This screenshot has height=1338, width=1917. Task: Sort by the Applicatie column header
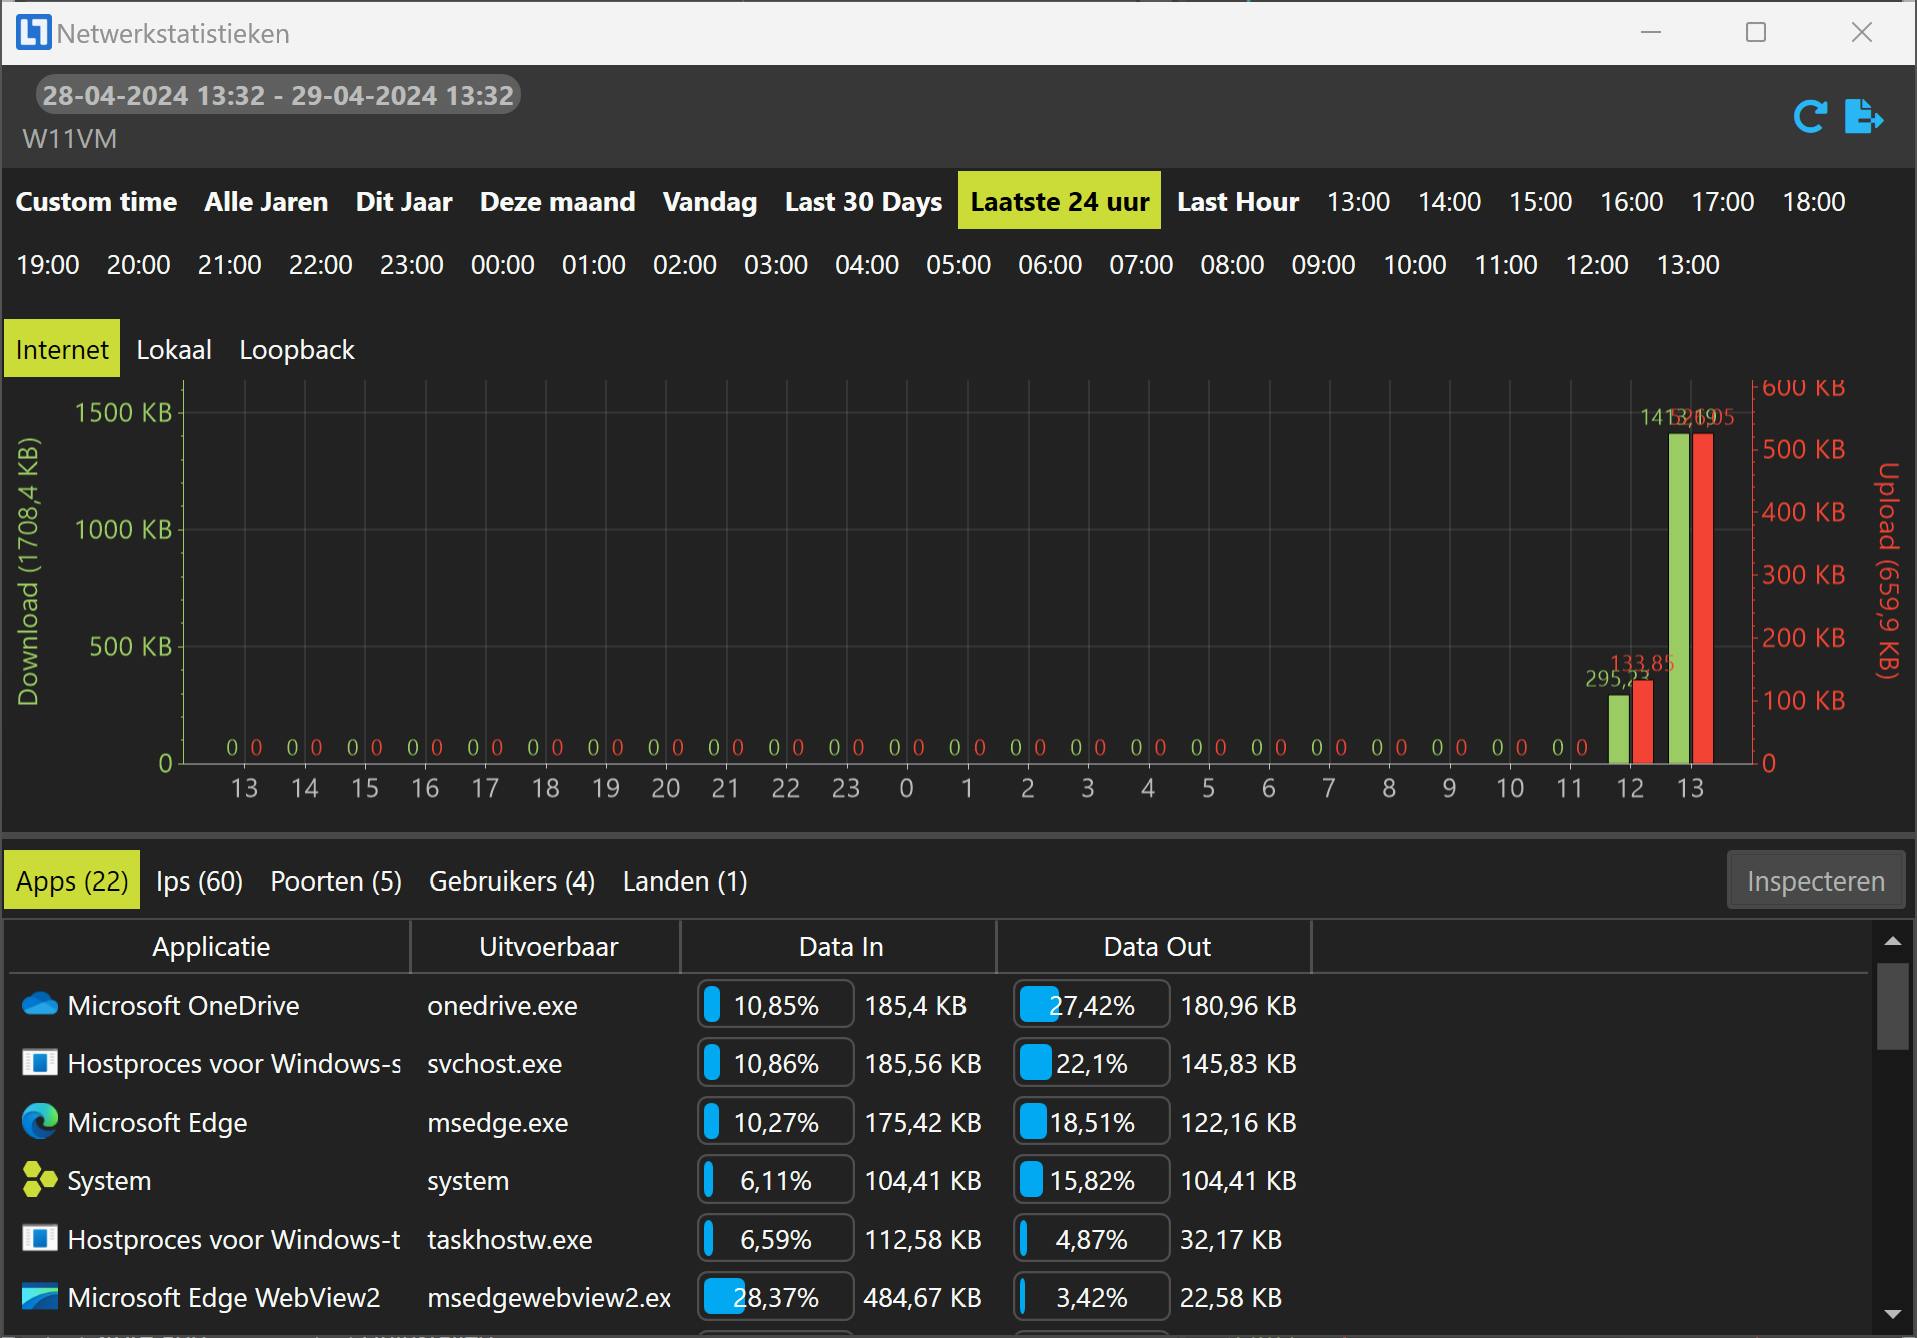(x=210, y=947)
